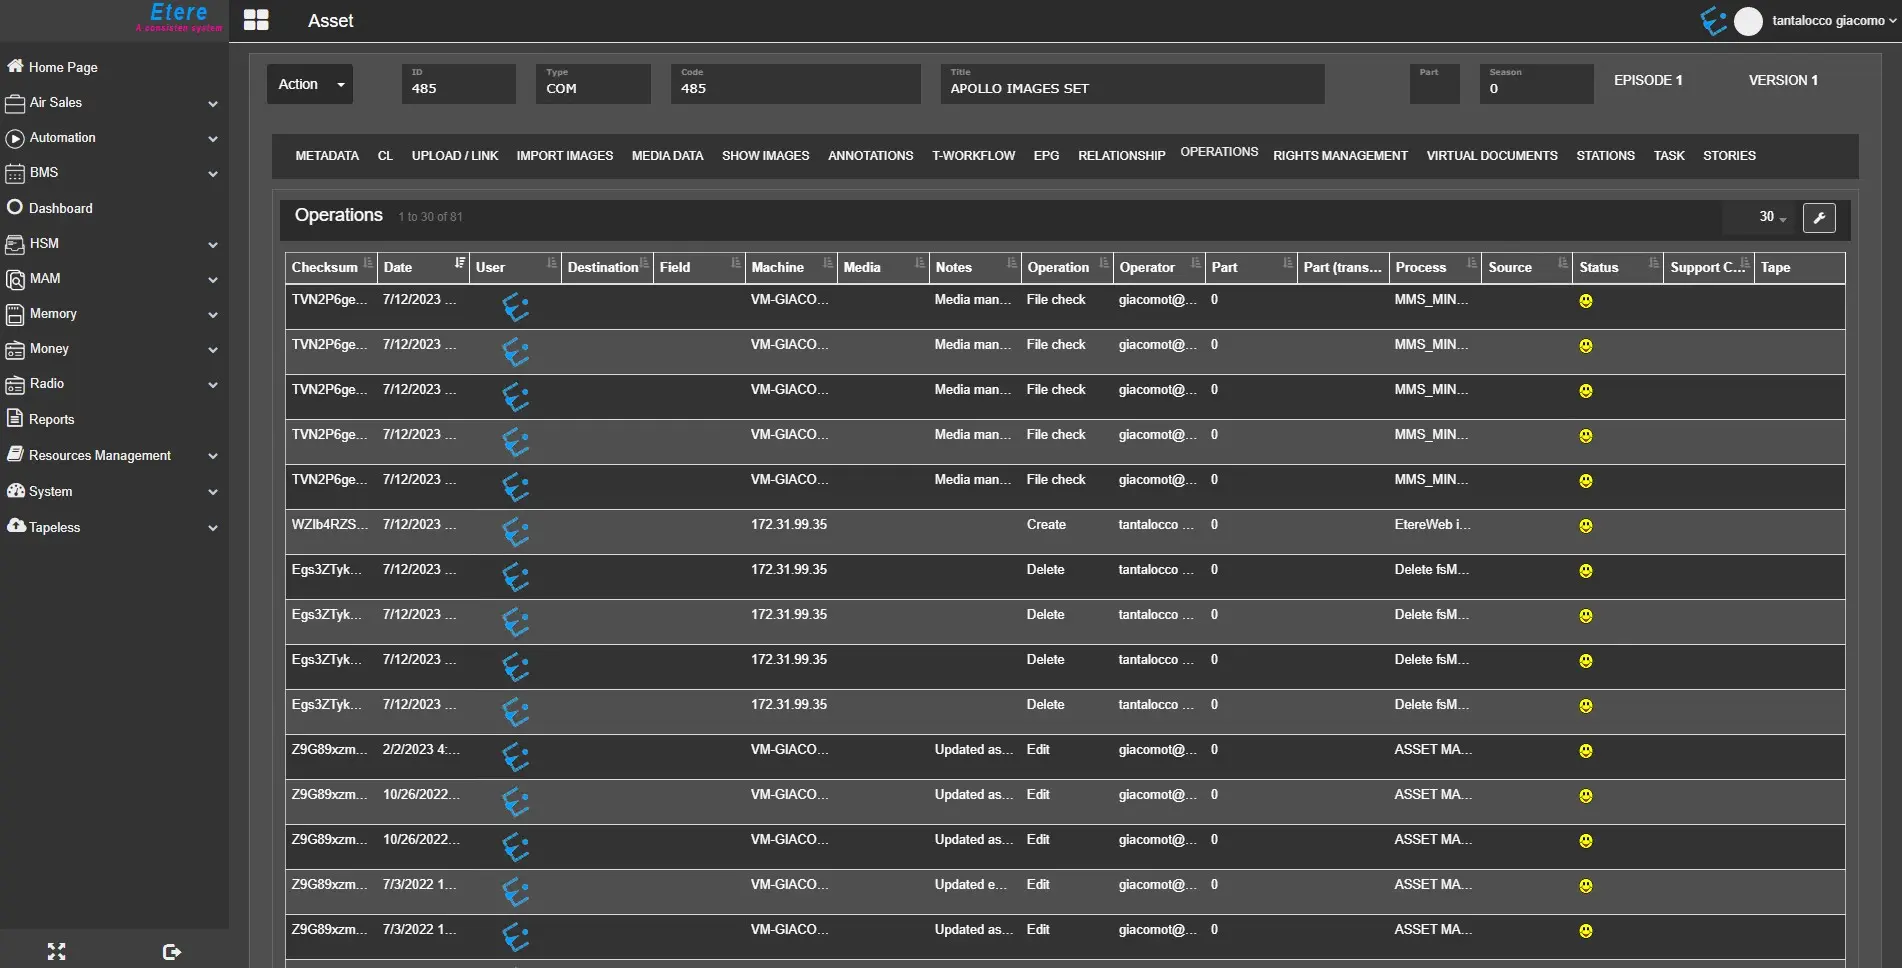Click the EPISODE 1 label

(x=1647, y=80)
